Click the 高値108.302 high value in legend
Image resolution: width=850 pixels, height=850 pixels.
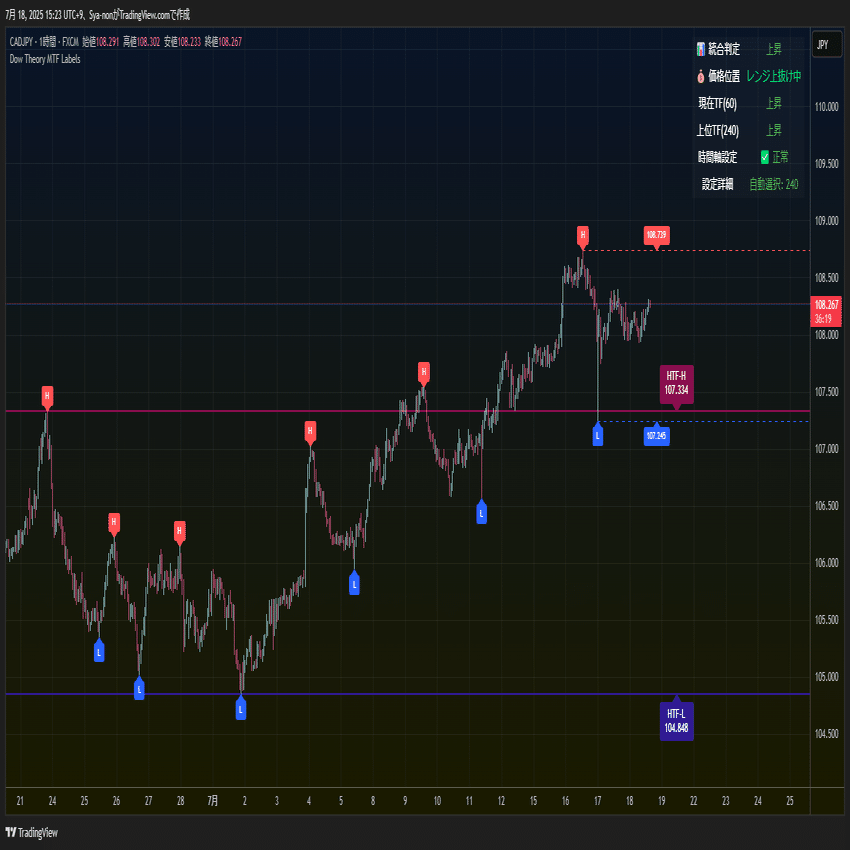[x=141, y=42]
